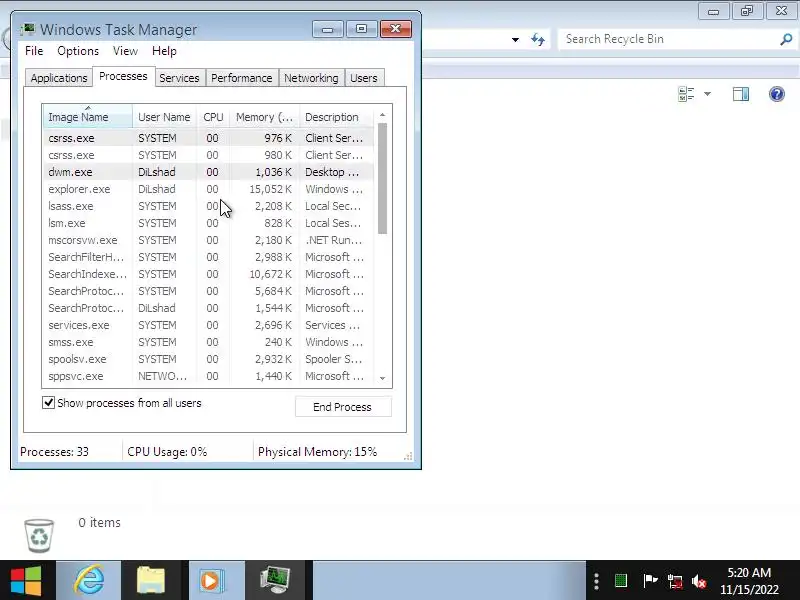Viewport: 800px width, 600px height.
Task: Select SearchFilterH... process row
Action: (x=208, y=257)
